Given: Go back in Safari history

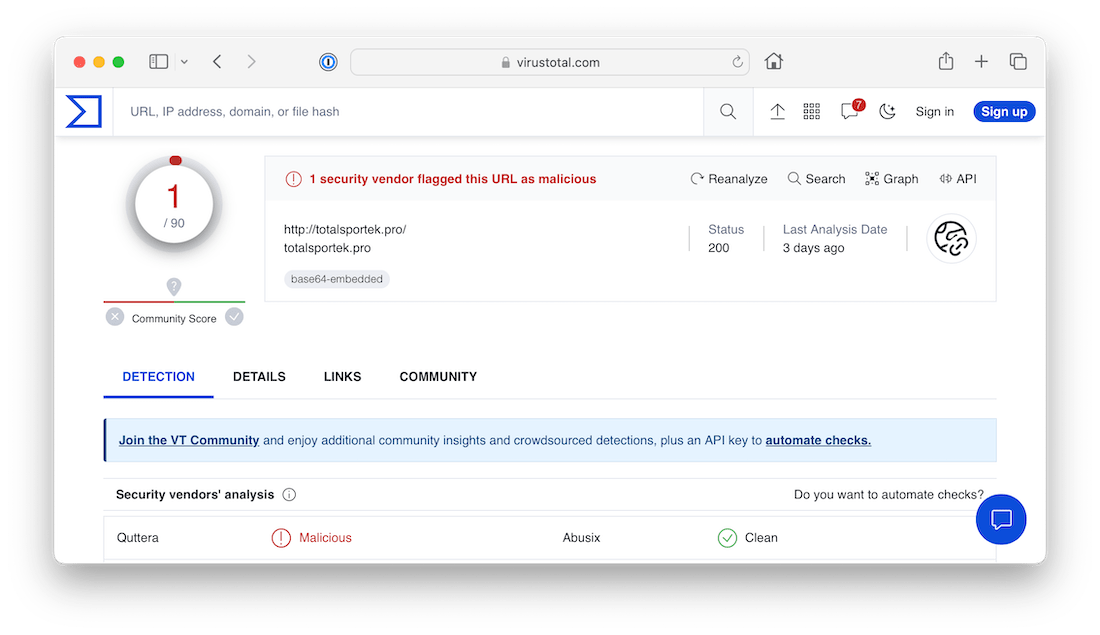Looking at the screenshot, I should pyautogui.click(x=217, y=62).
